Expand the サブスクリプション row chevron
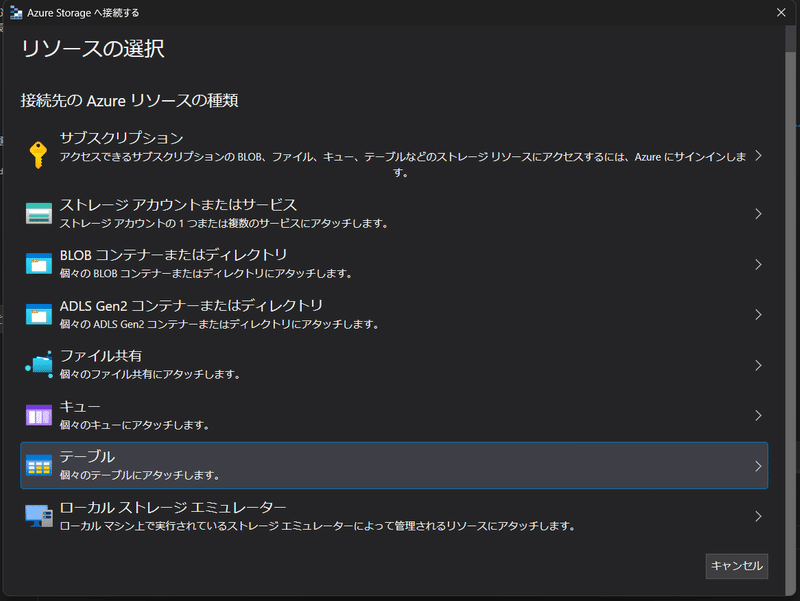Screen dimensions: 800x601 point(758,156)
